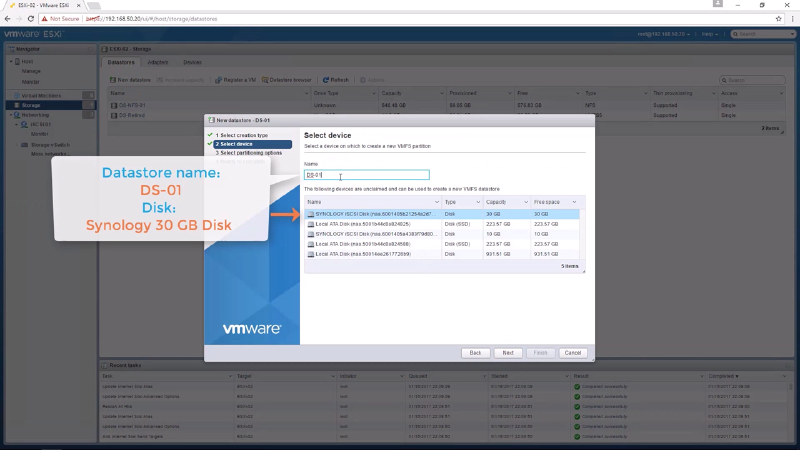Image resolution: width=800 pixels, height=450 pixels.
Task: Reload the page with browser refresh icon
Action: tap(31, 19)
